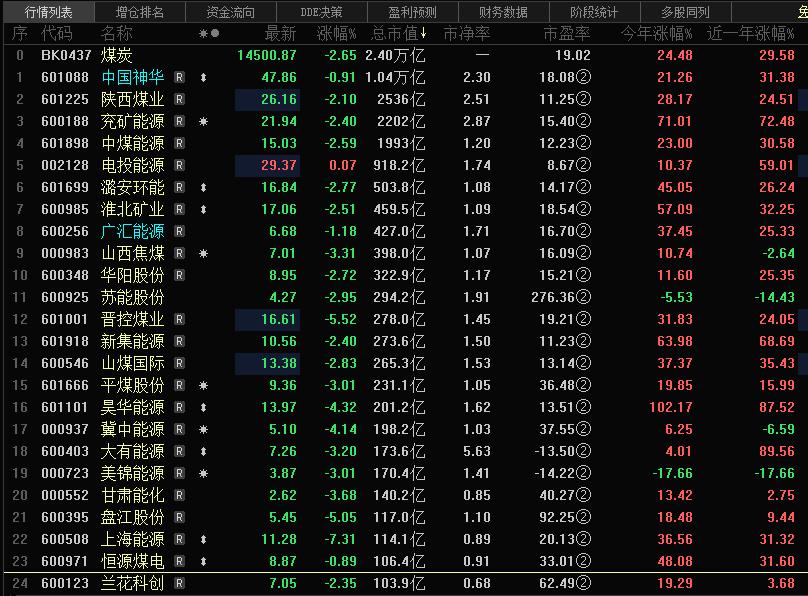Image resolution: width=808 pixels, height=596 pixels.
Task: Open stock 苏能股份 name
Action: pyautogui.click(x=133, y=297)
